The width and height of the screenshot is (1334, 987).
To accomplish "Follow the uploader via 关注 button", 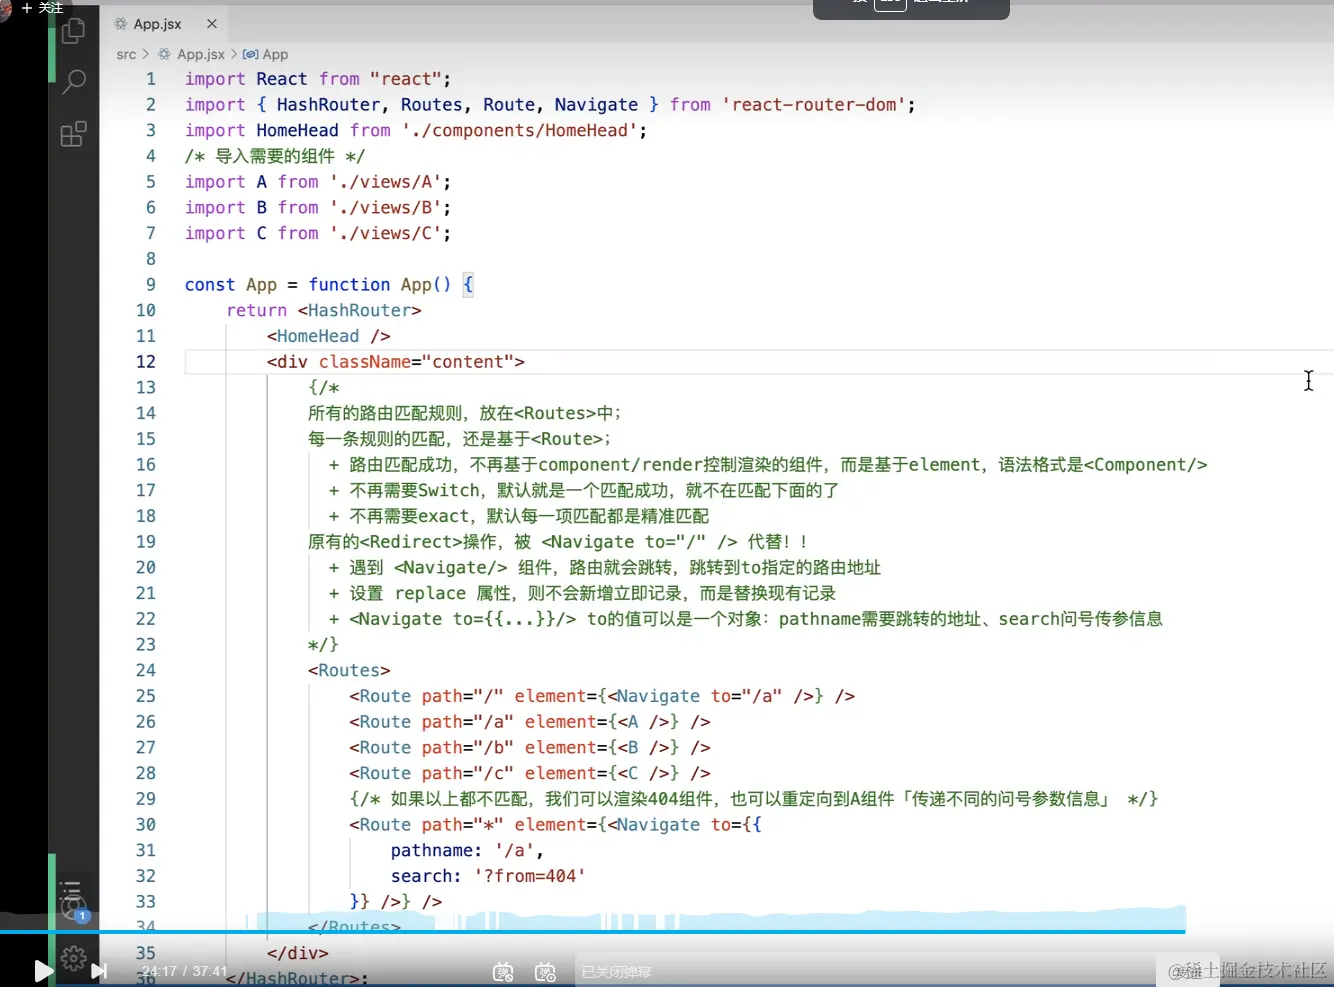I will 42,7.
